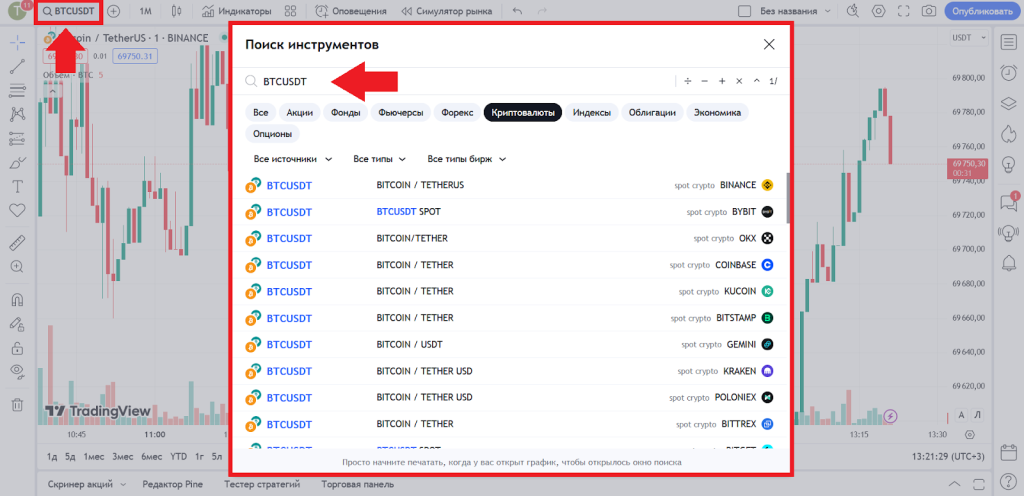The image size is (1024, 496).
Task: Open Оповещения alert creation button
Action: point(351,11)
